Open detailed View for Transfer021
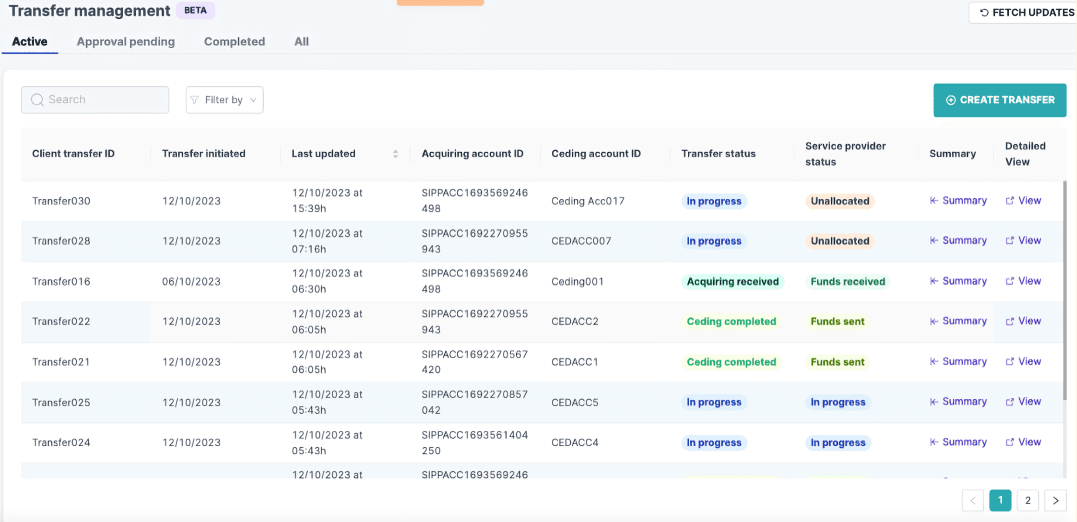The image size is (1077, 522). point(1023,362)
